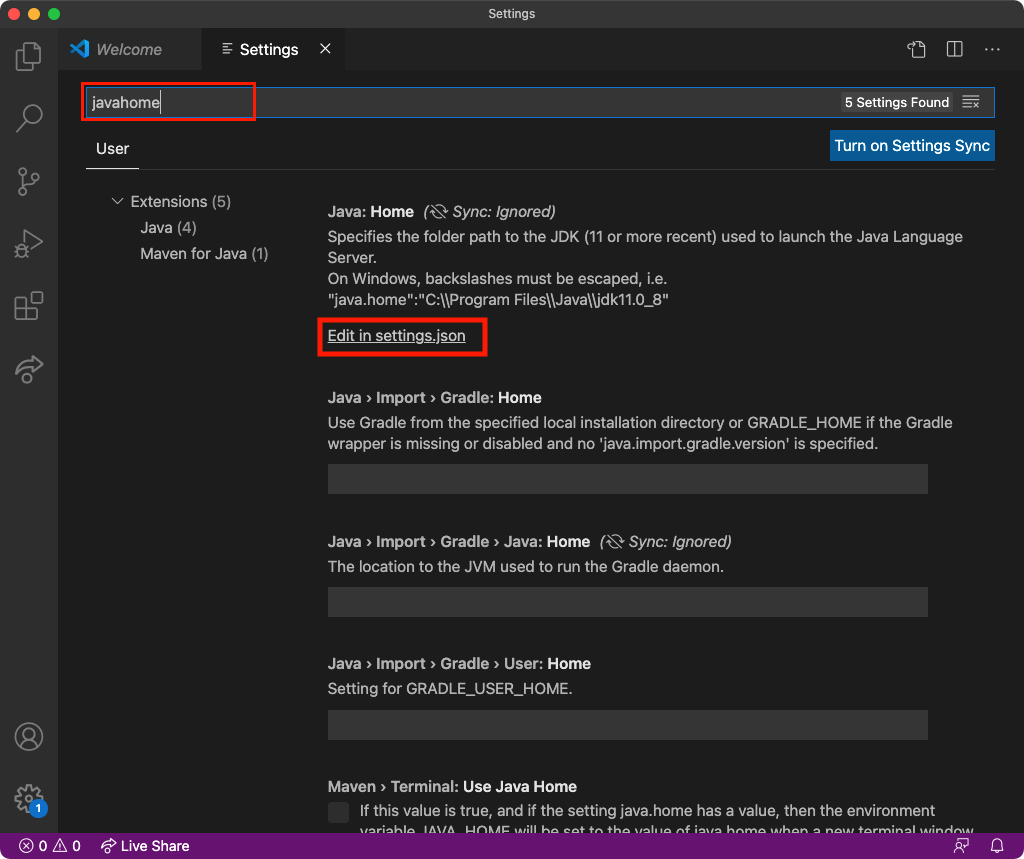1024x859 pixels.
Task: Open More Actions ellipsis menu
Action: coord(992,49)
